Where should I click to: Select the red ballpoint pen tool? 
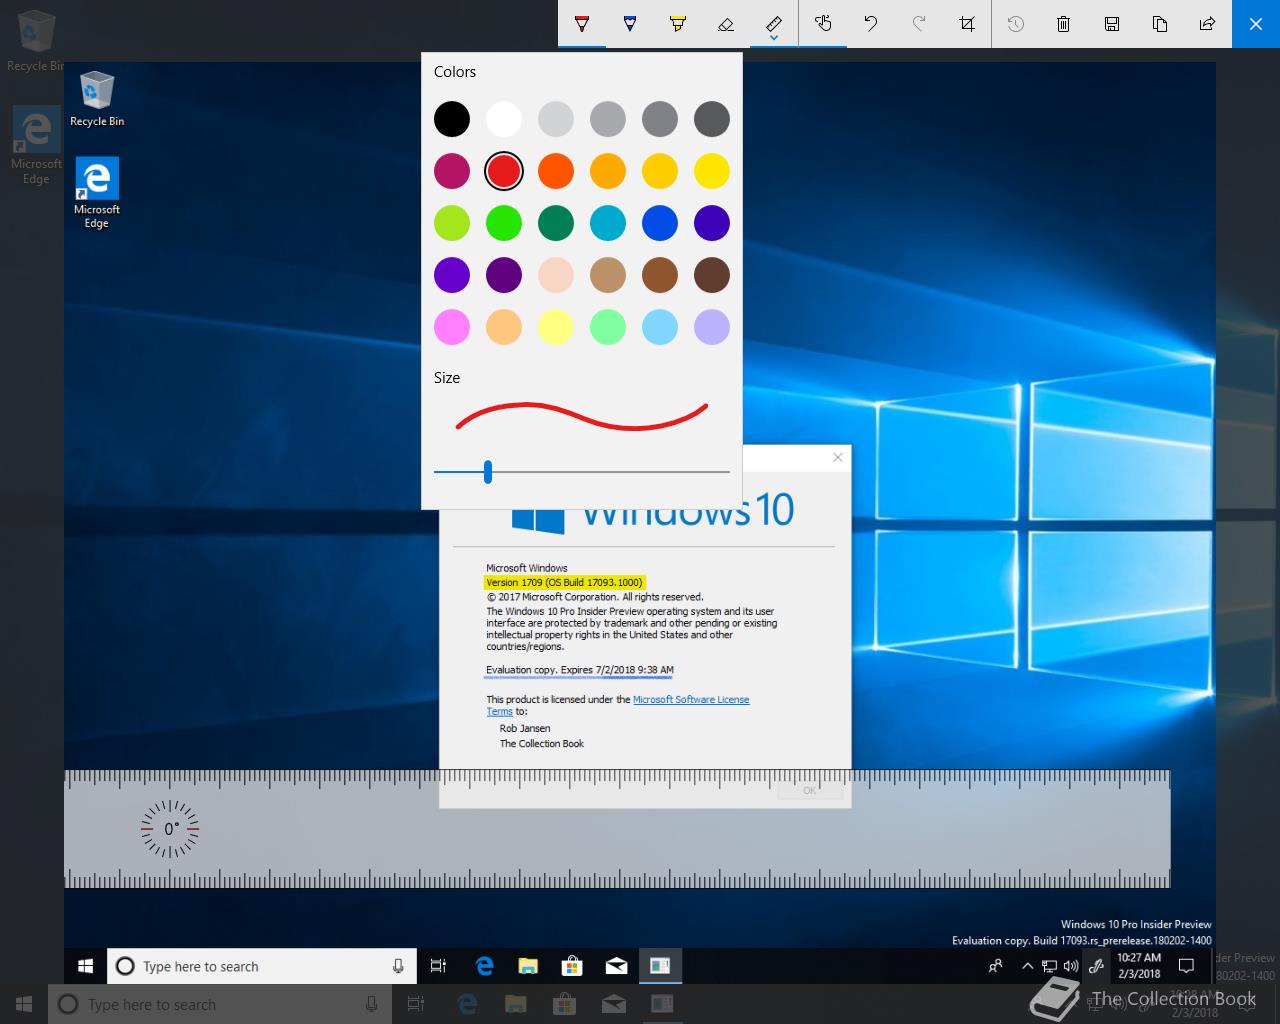click(x=582, y=24)
